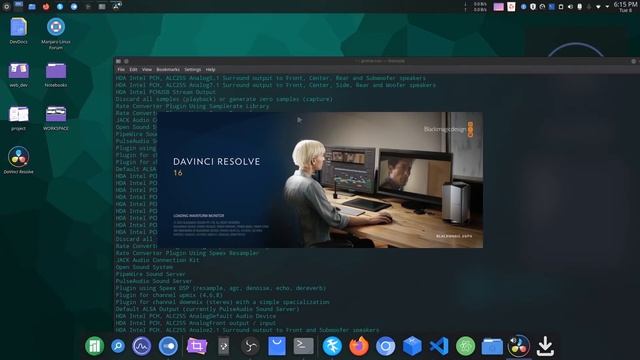Expand the hidden tray icons arrow

607,7
